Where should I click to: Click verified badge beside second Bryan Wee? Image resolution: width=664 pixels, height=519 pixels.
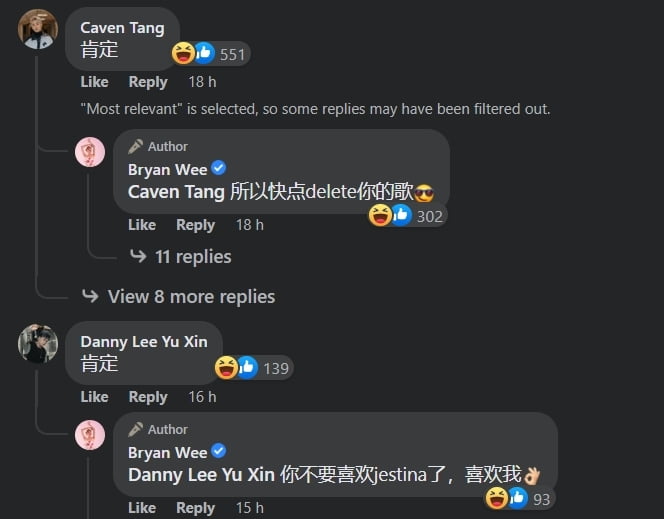click(219, 451)
